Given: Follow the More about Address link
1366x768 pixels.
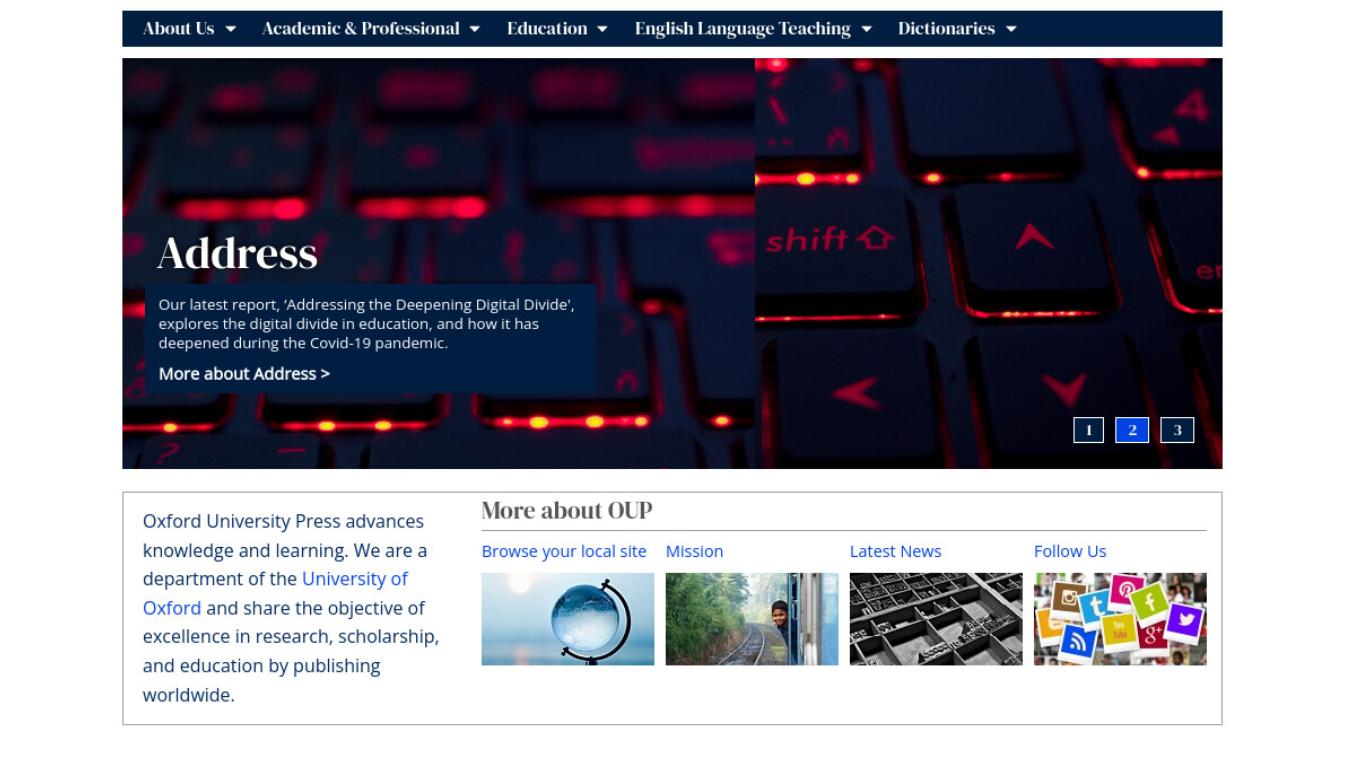Looking at the screenshot, I should [x=244, y=373].
